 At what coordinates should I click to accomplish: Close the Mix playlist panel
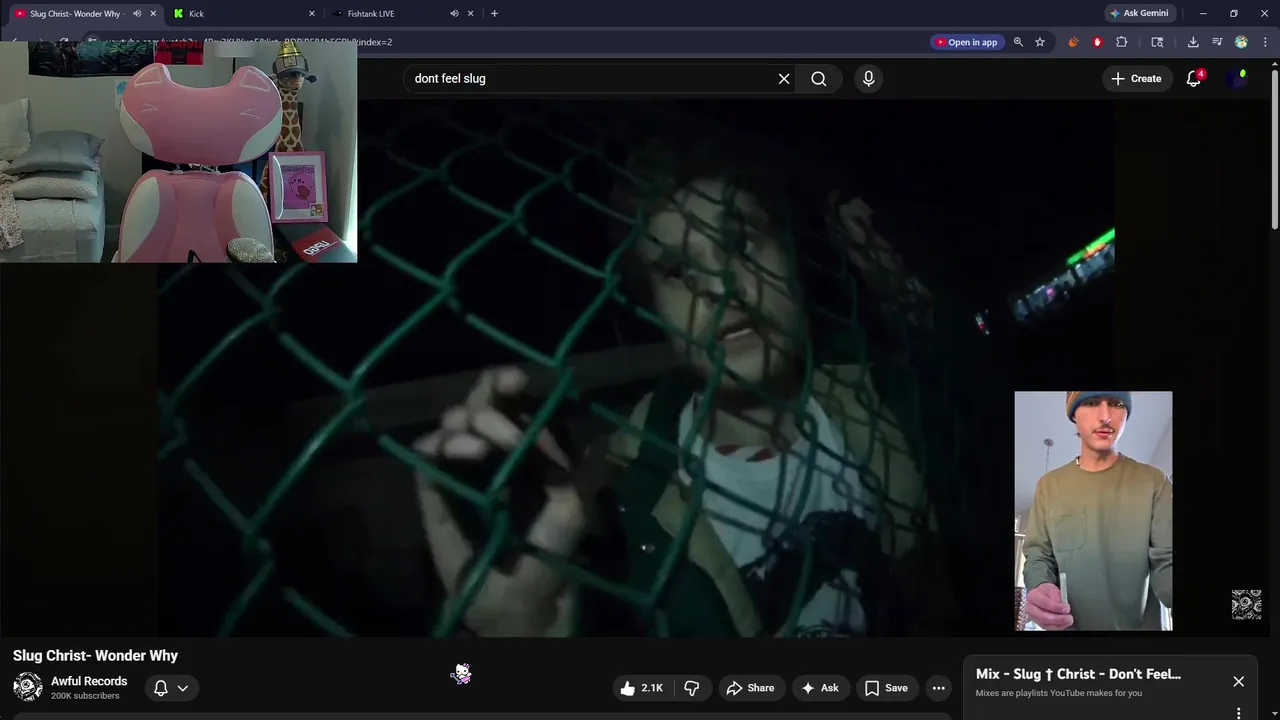click(x=1238, y=681)
